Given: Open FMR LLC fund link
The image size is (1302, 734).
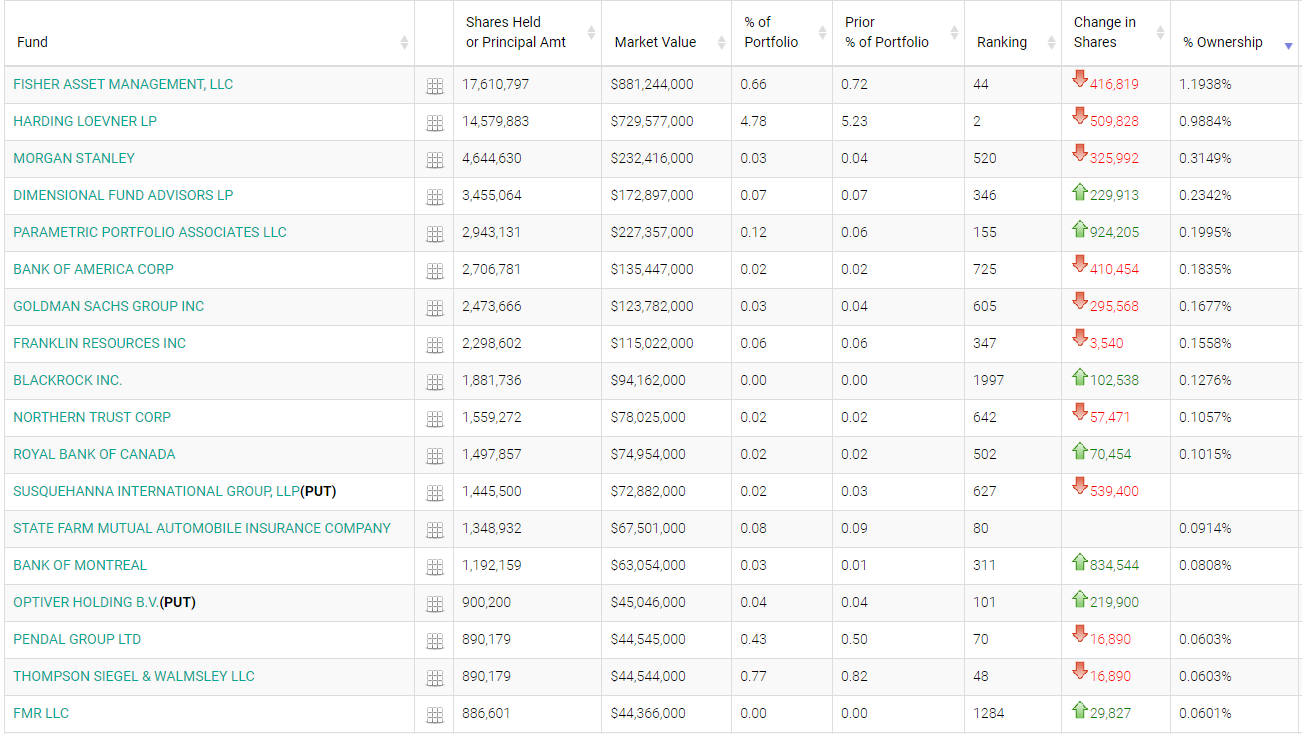Looking at the screenshot, I should click(x=41, y=713).
